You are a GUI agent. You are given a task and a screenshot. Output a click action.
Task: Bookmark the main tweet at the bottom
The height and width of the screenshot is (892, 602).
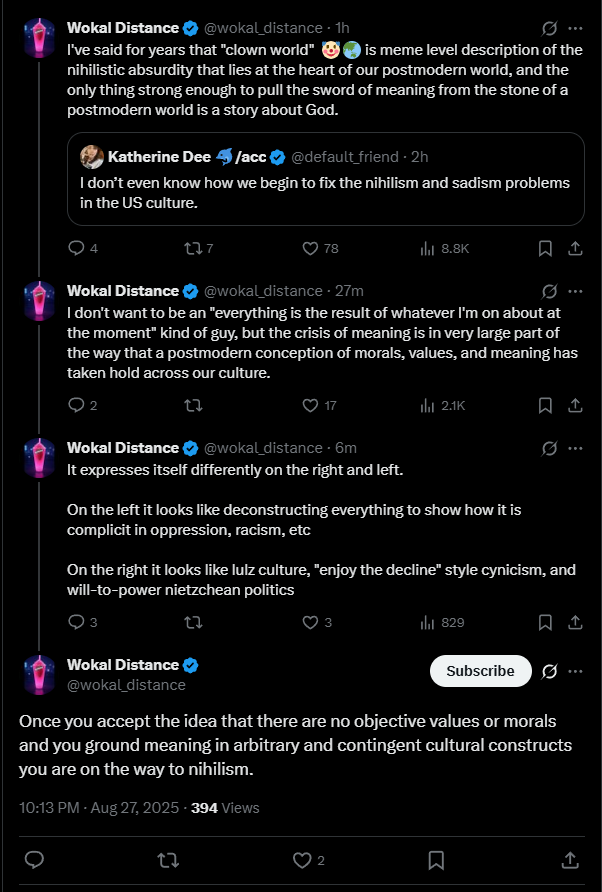(x=436, y=859)
